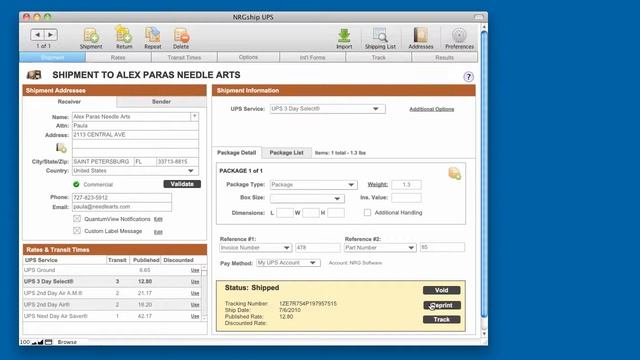The image size is (640, 360).
Task: Open Preferences from the toolbar
Action: click(x=459, y=38)
